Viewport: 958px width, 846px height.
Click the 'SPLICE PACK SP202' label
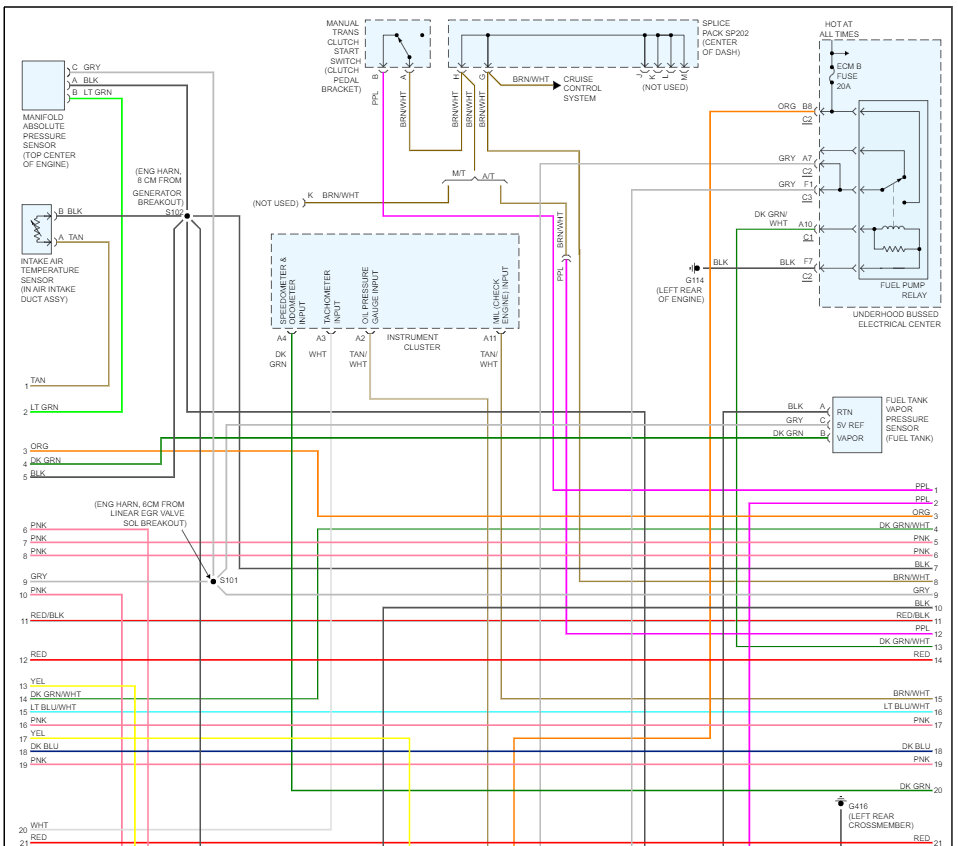pos(725,38)
